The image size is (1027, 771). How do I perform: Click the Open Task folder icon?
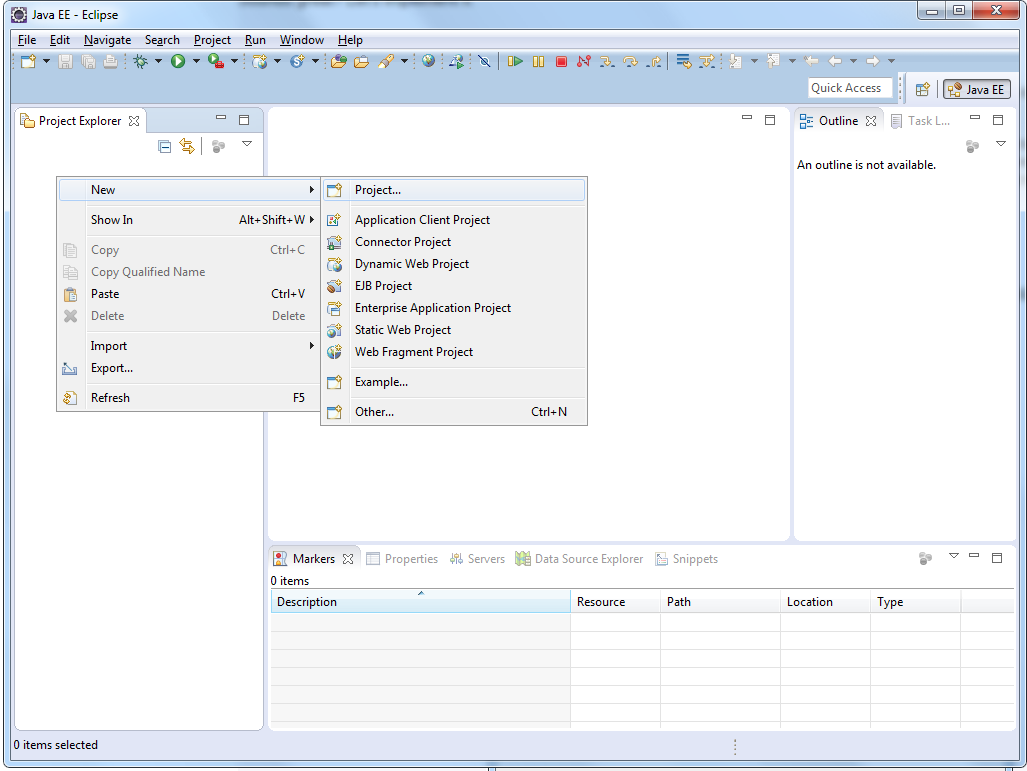(x=361, y=62)
